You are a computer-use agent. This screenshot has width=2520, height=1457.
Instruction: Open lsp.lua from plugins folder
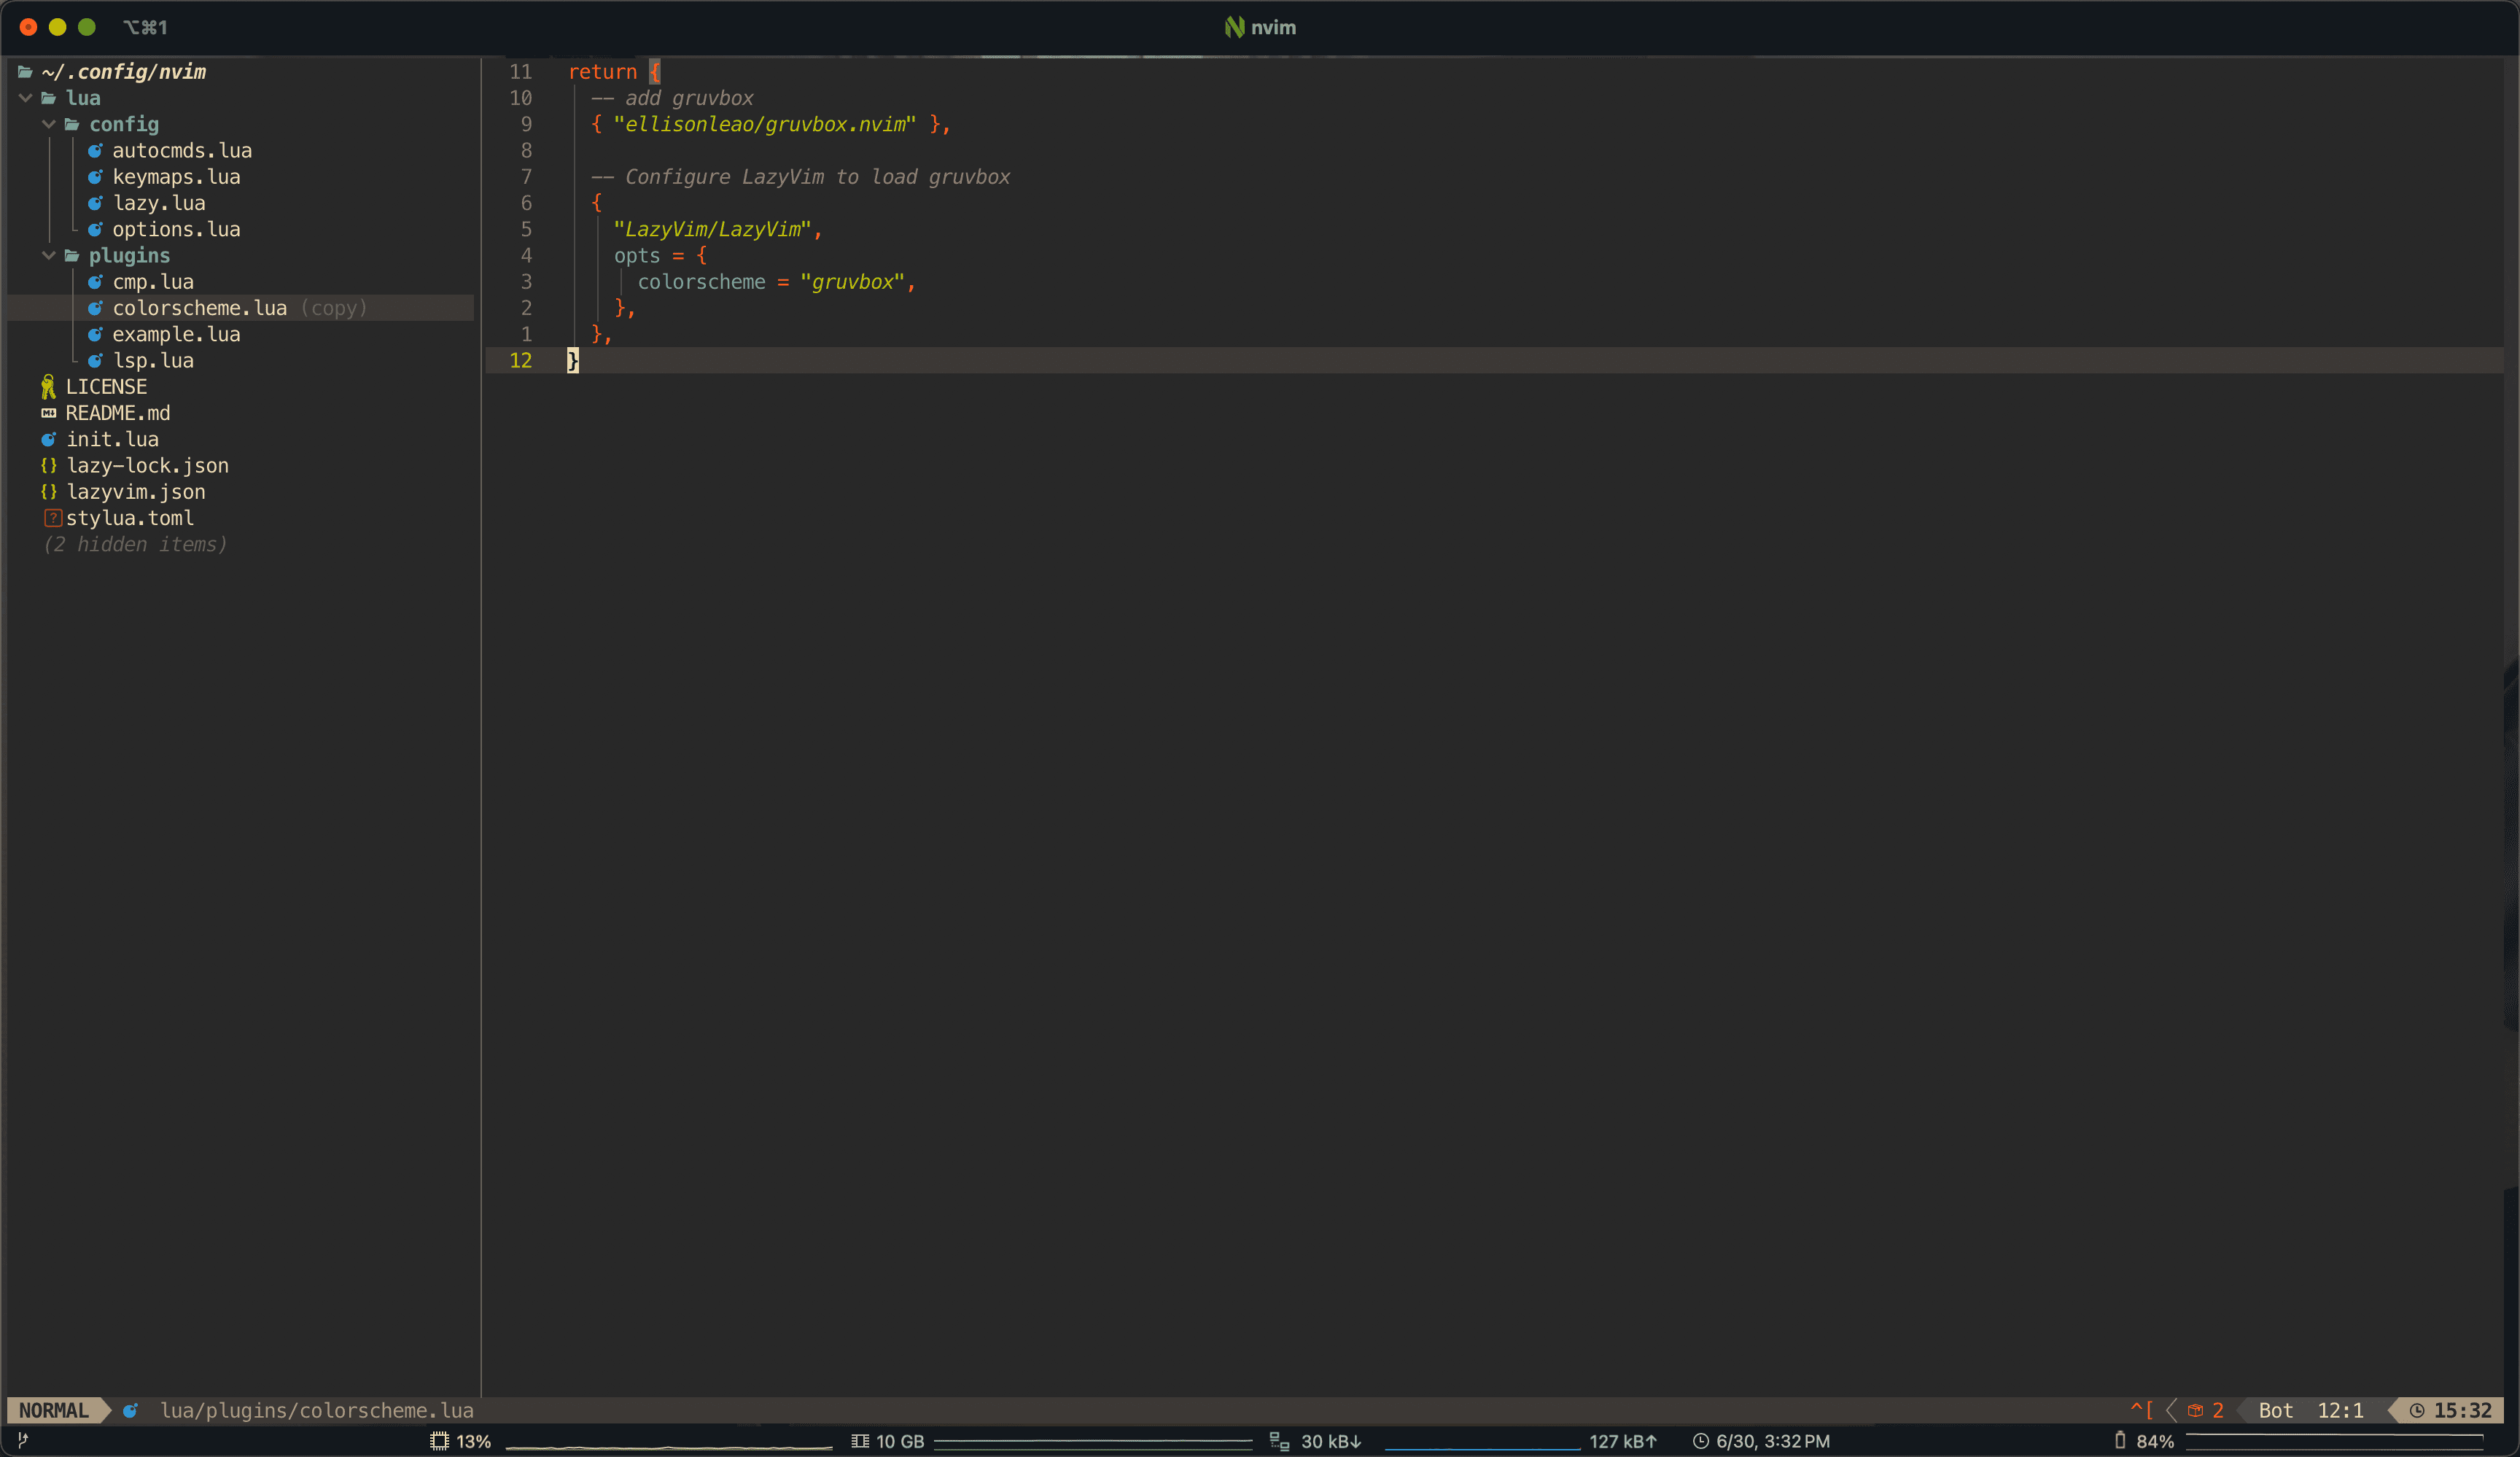tap(153, 361)
